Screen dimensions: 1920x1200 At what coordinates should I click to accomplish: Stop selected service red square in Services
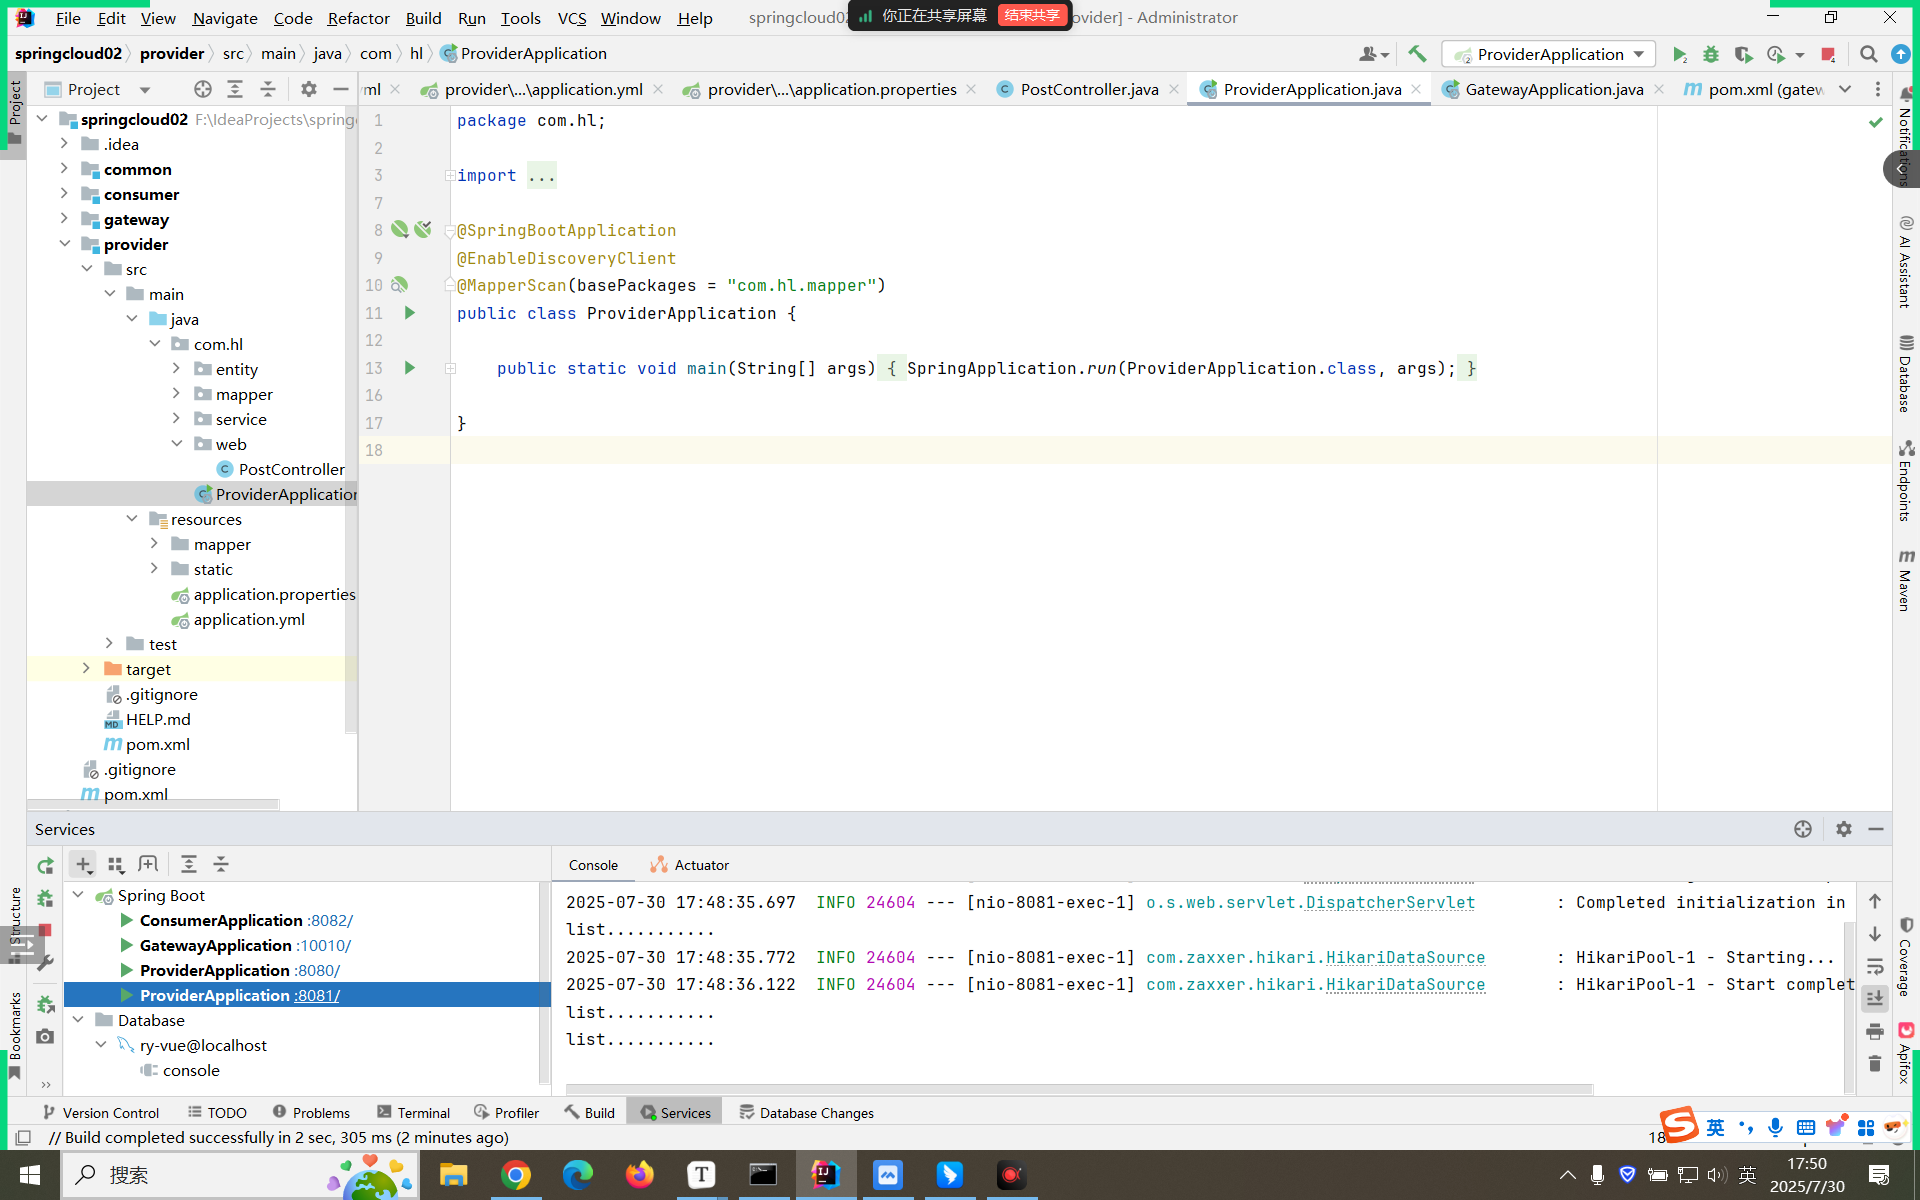(45, 930)
